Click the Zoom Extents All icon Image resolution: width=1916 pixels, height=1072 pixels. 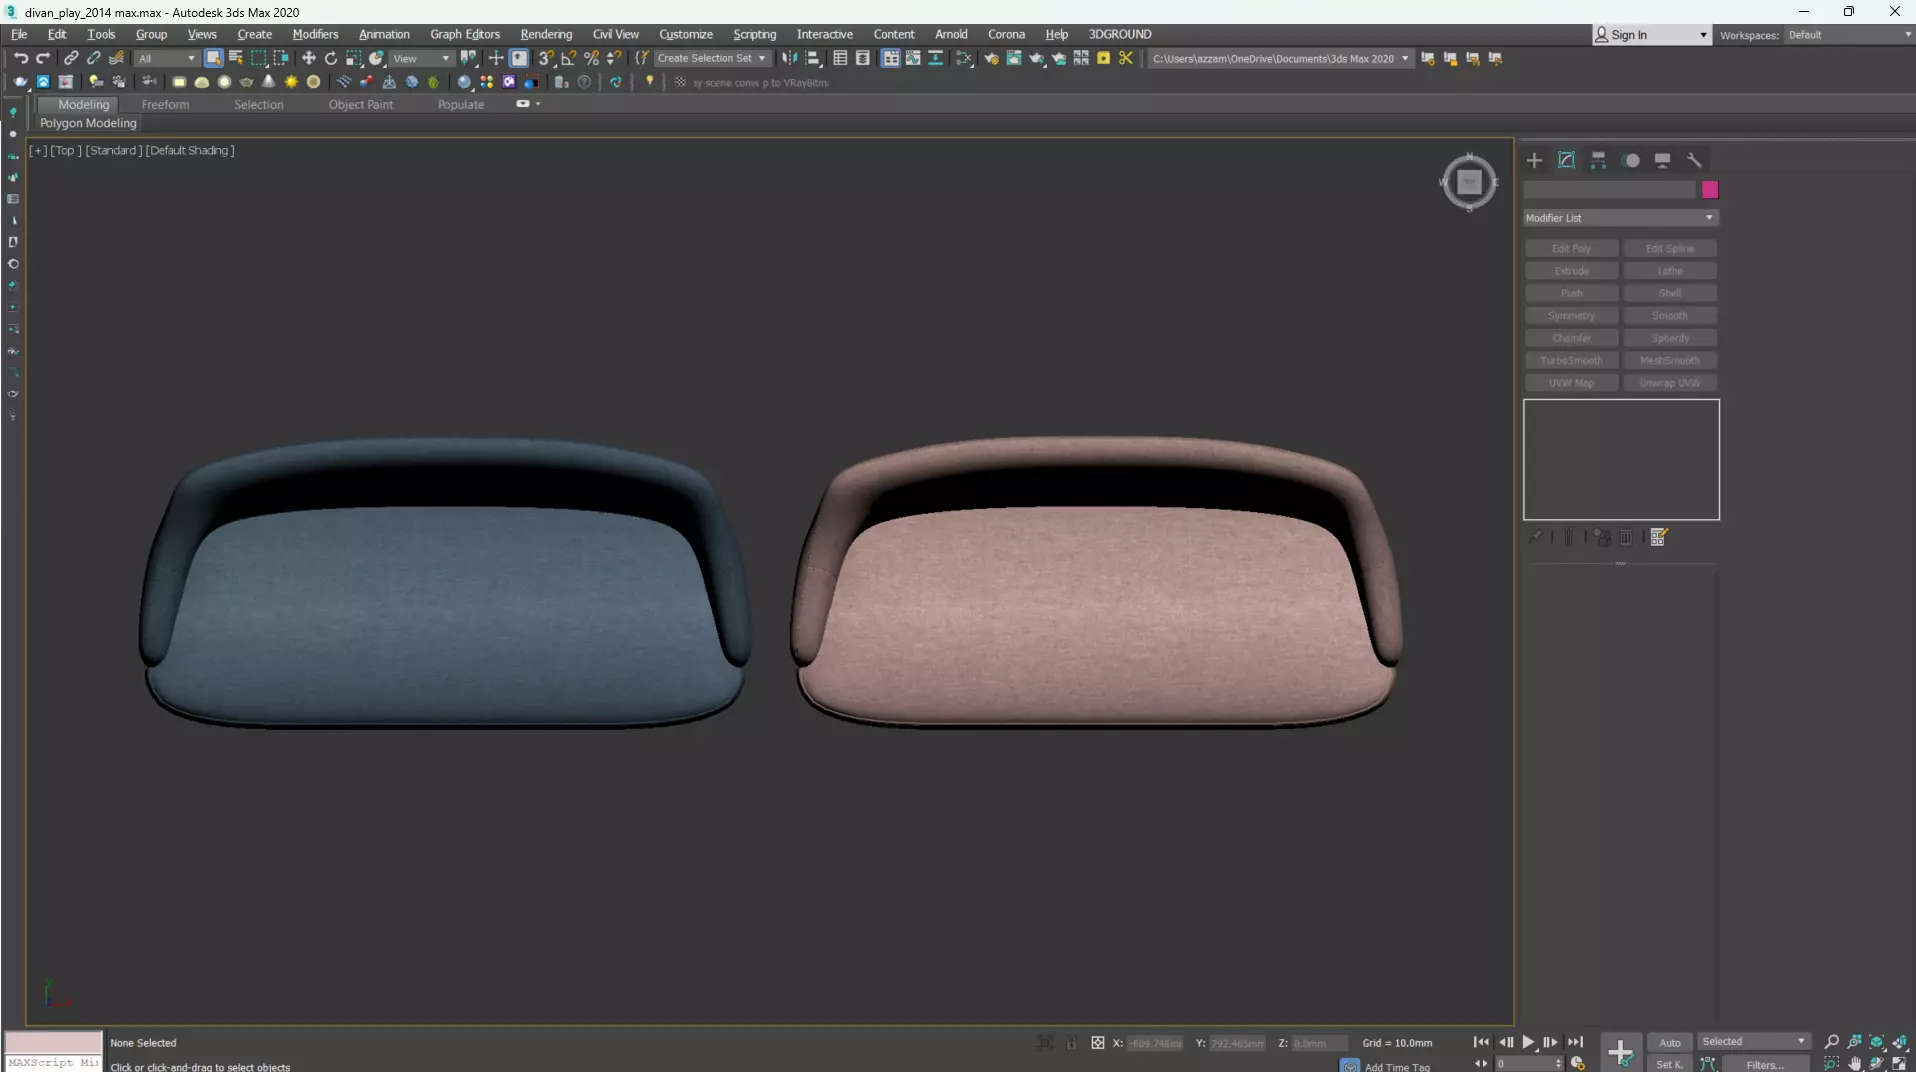[1898, 1042]
